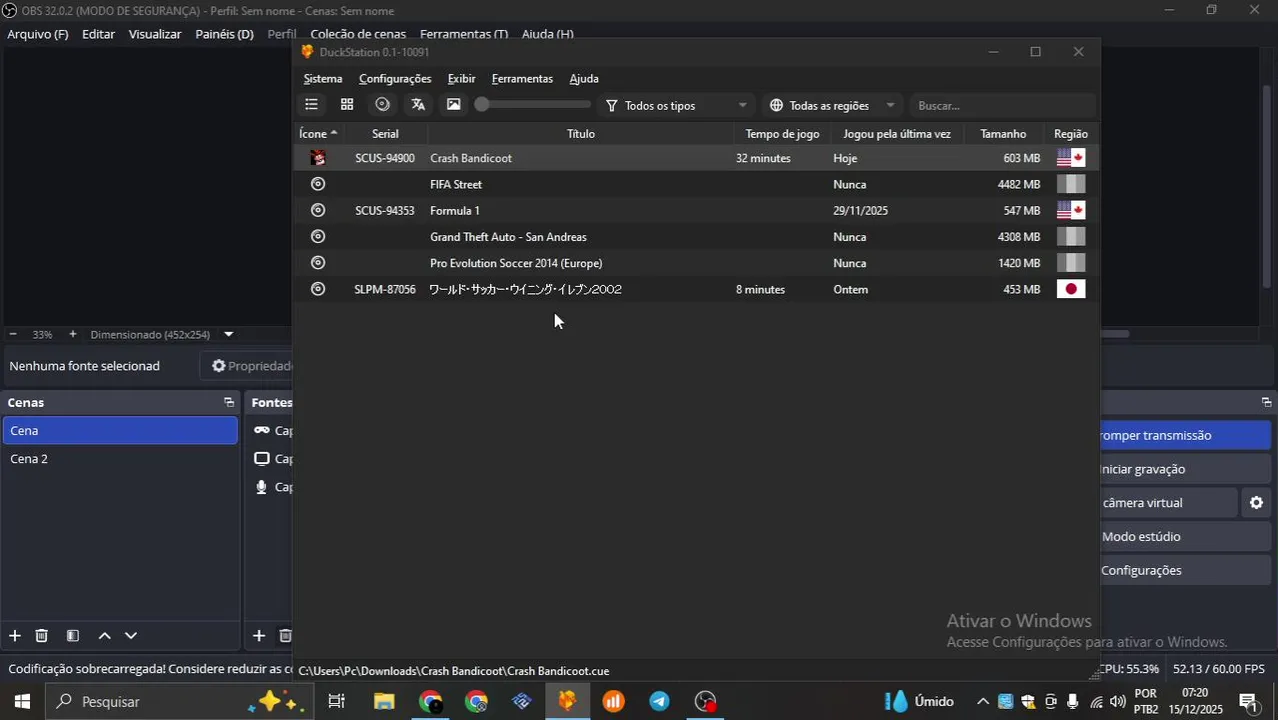1278x720 pixels.
Task: Open Telegram from the taskbar
Action: coord(660,701)
